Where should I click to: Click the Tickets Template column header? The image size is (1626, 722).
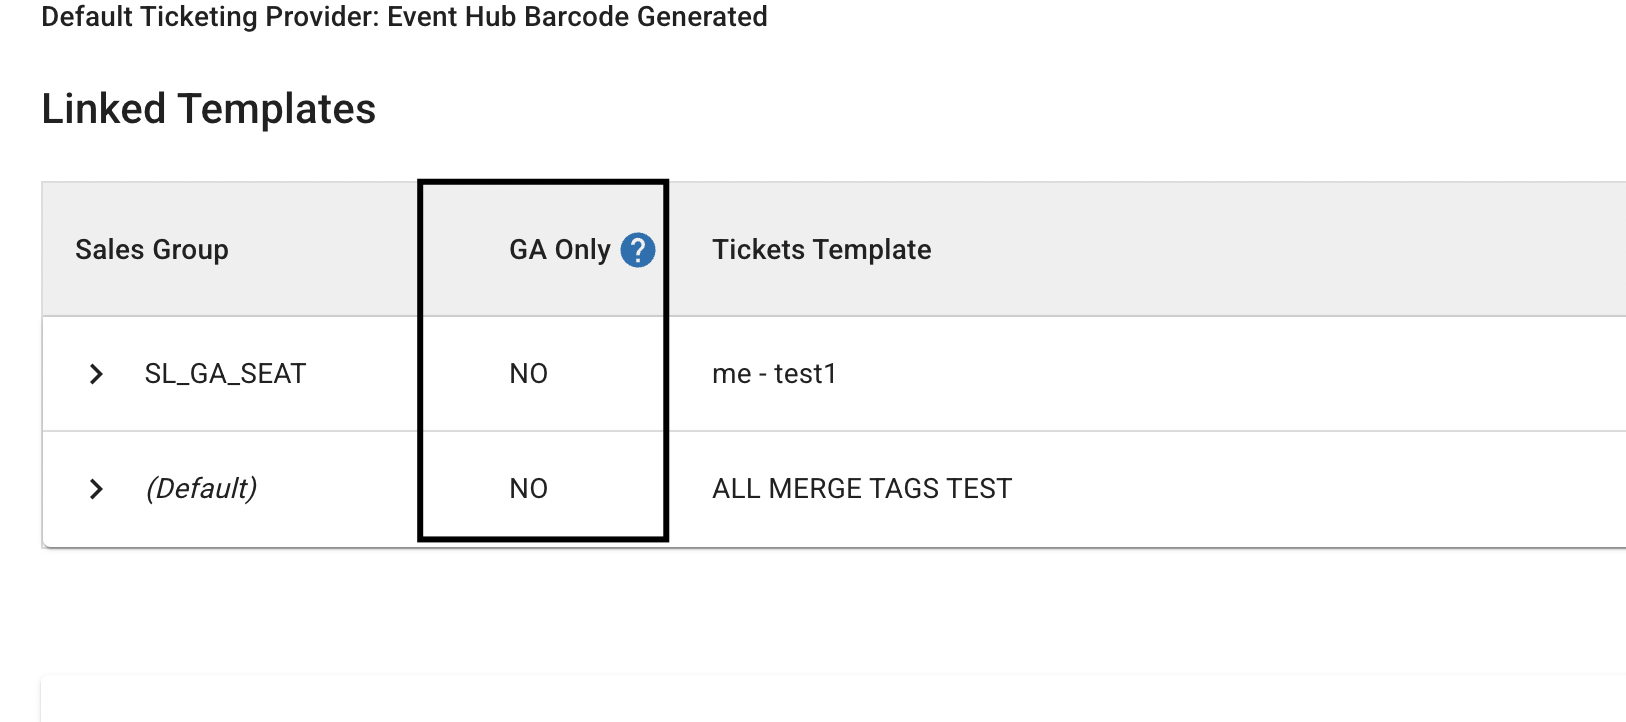[x=821, y=250]
